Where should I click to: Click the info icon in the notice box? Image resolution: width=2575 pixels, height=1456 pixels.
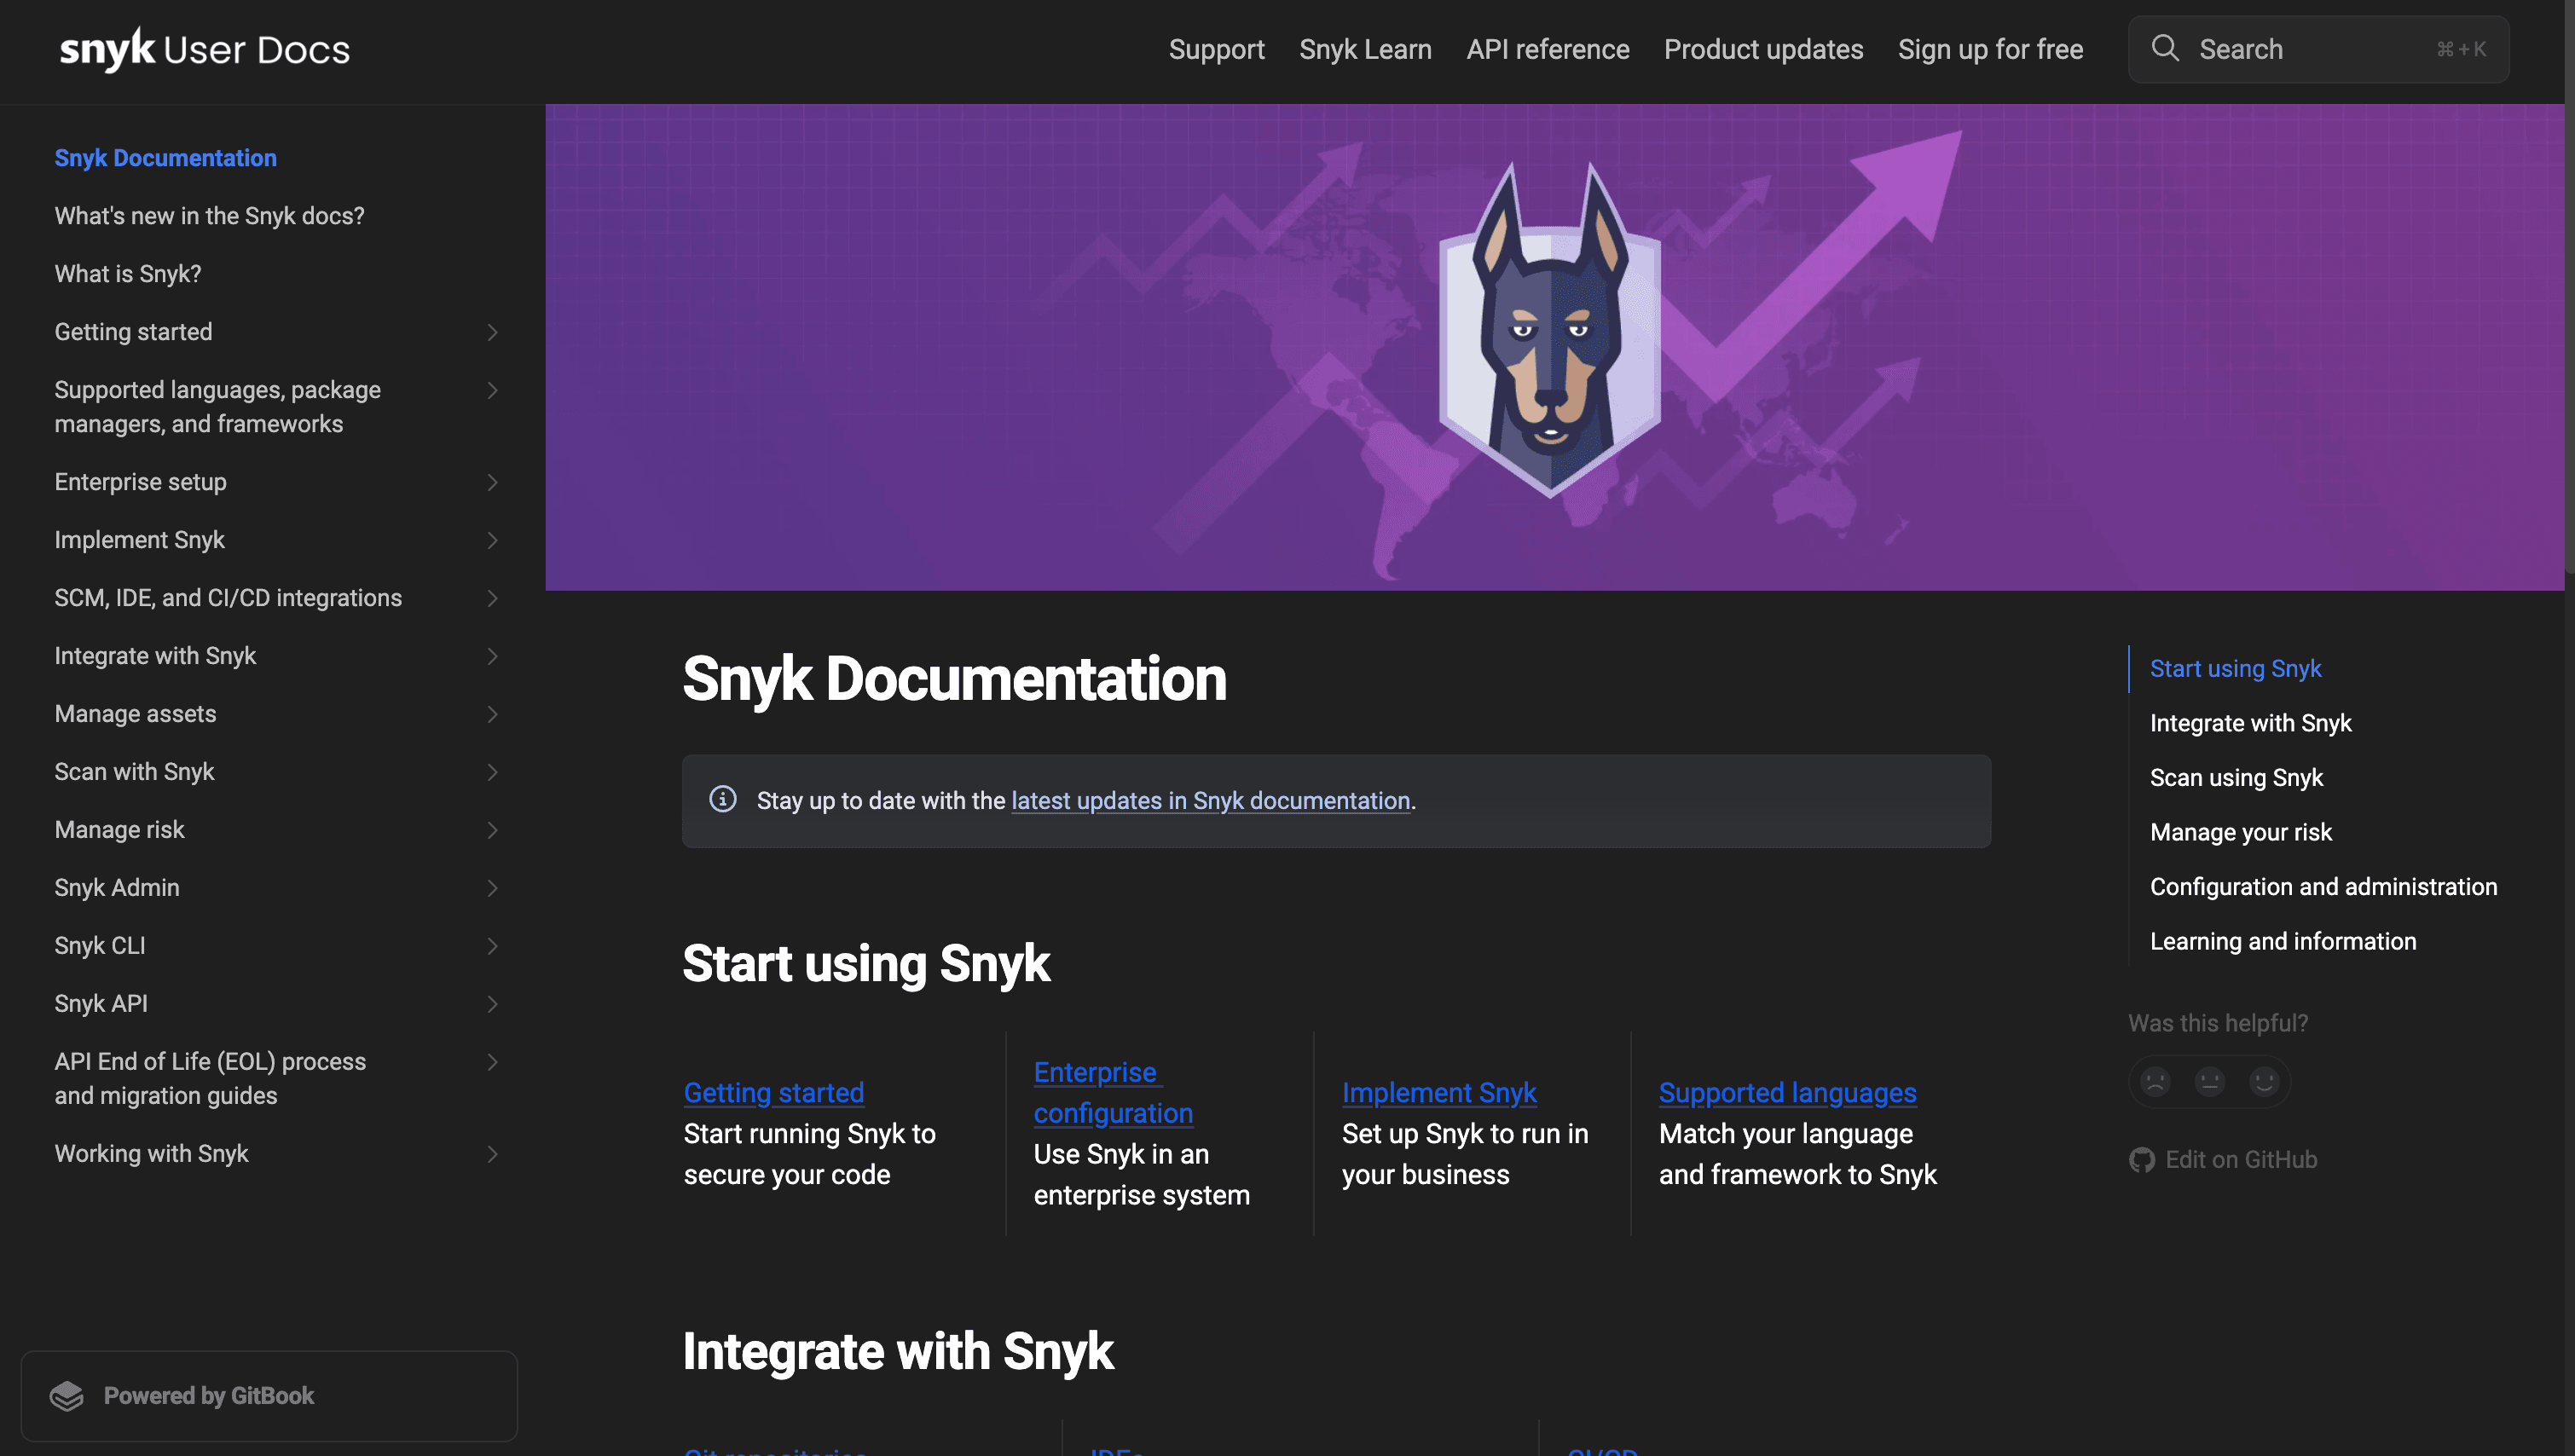tap(723, 799)
